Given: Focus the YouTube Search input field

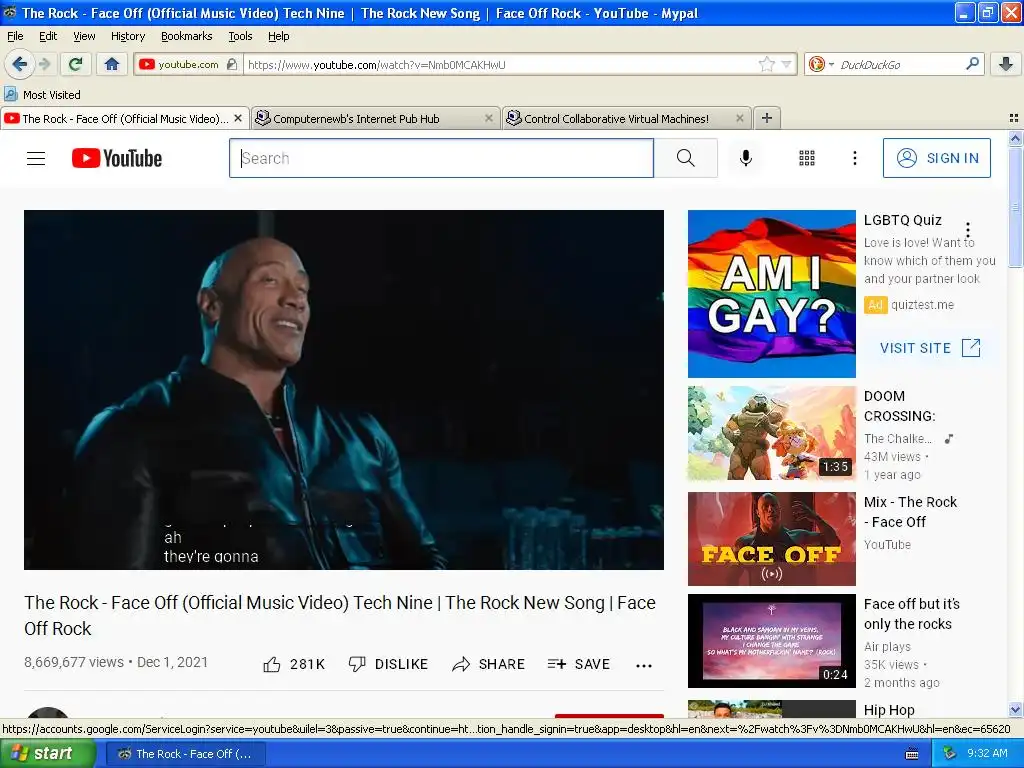Looking at the screenshot, I should 441,158.
